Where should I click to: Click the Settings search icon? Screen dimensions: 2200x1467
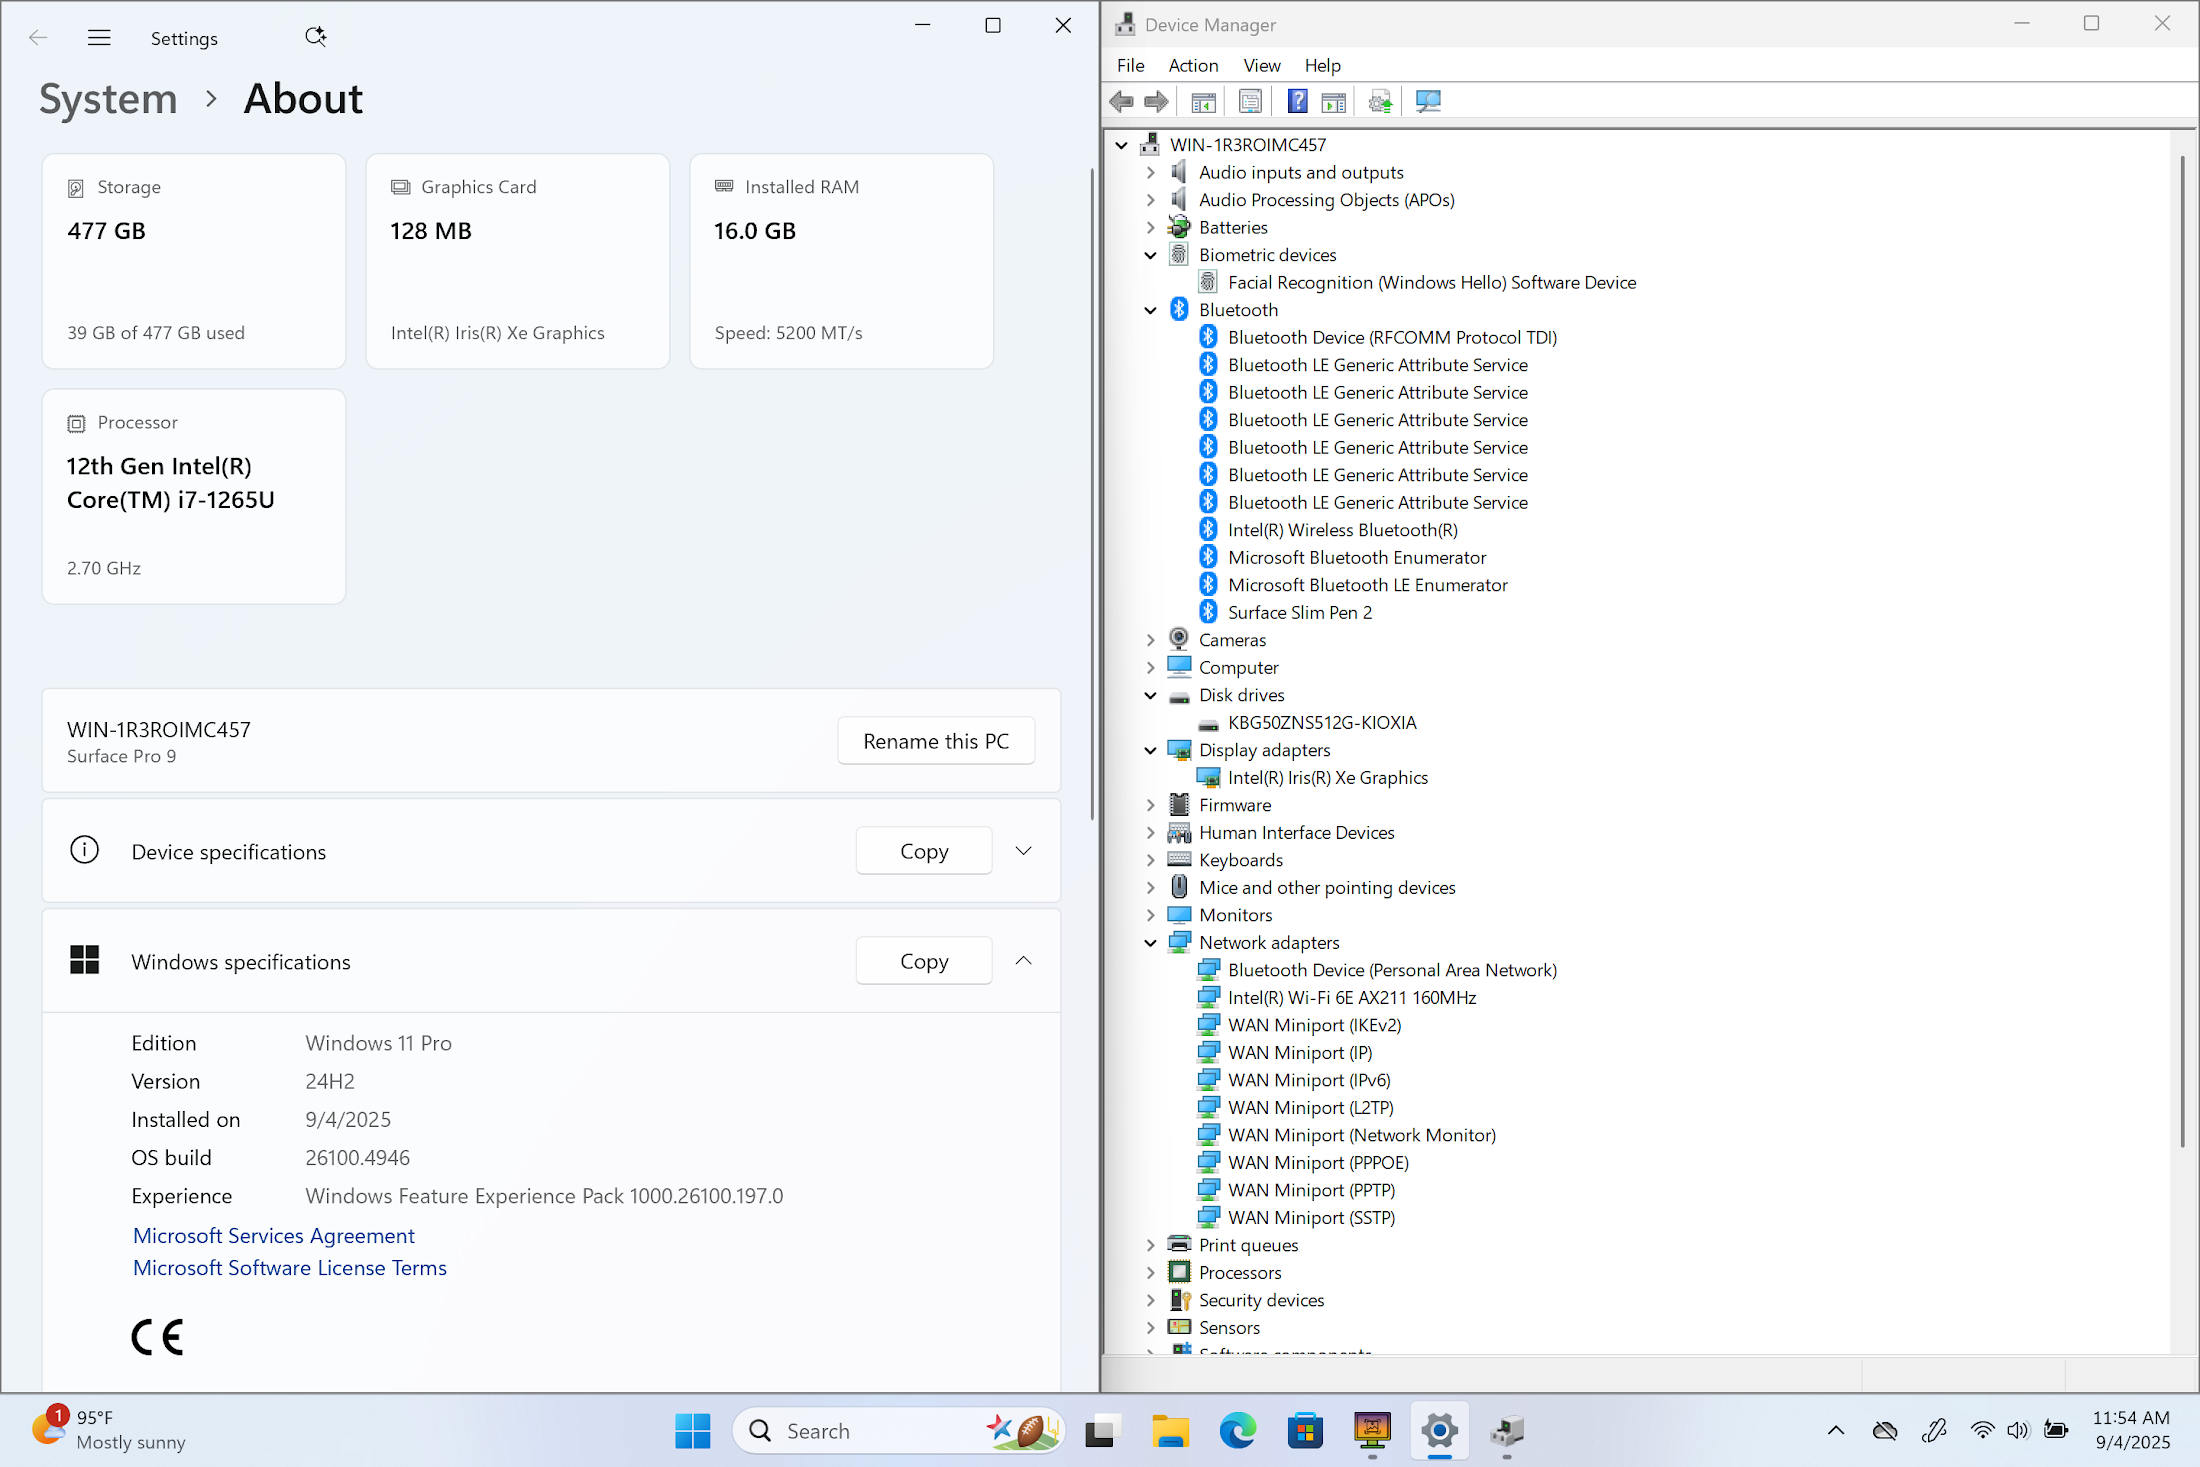[x=315, y=37]
